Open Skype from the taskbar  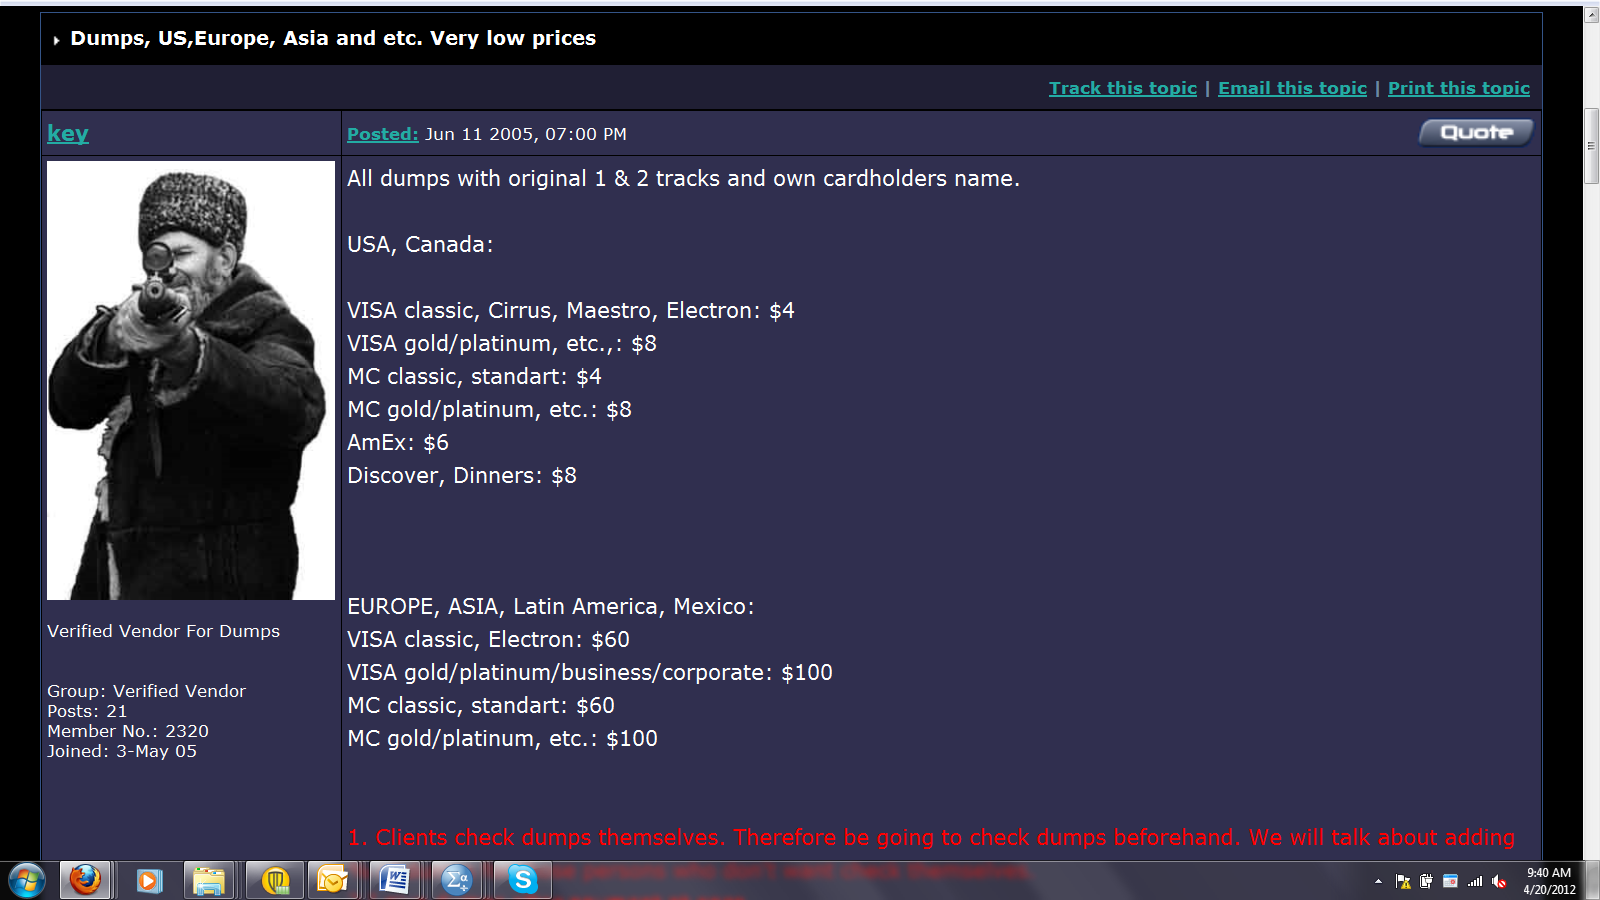coord(522,880)
